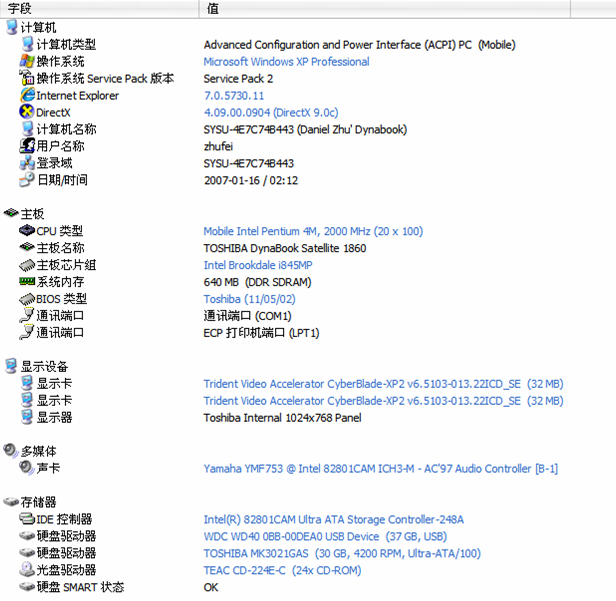Open the Toshiba (11/05/02) BIOS link
616x601 pixels.
pyautogui.click(x=249, y=299)
